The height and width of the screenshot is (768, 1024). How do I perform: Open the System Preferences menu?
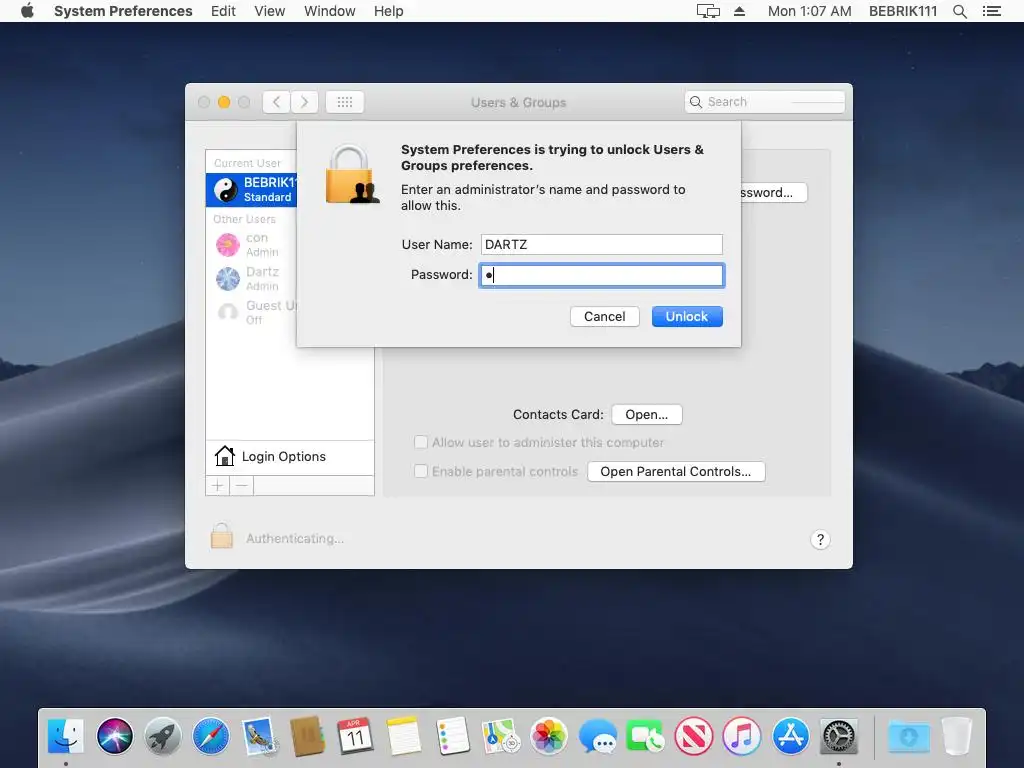pos(123,11)
